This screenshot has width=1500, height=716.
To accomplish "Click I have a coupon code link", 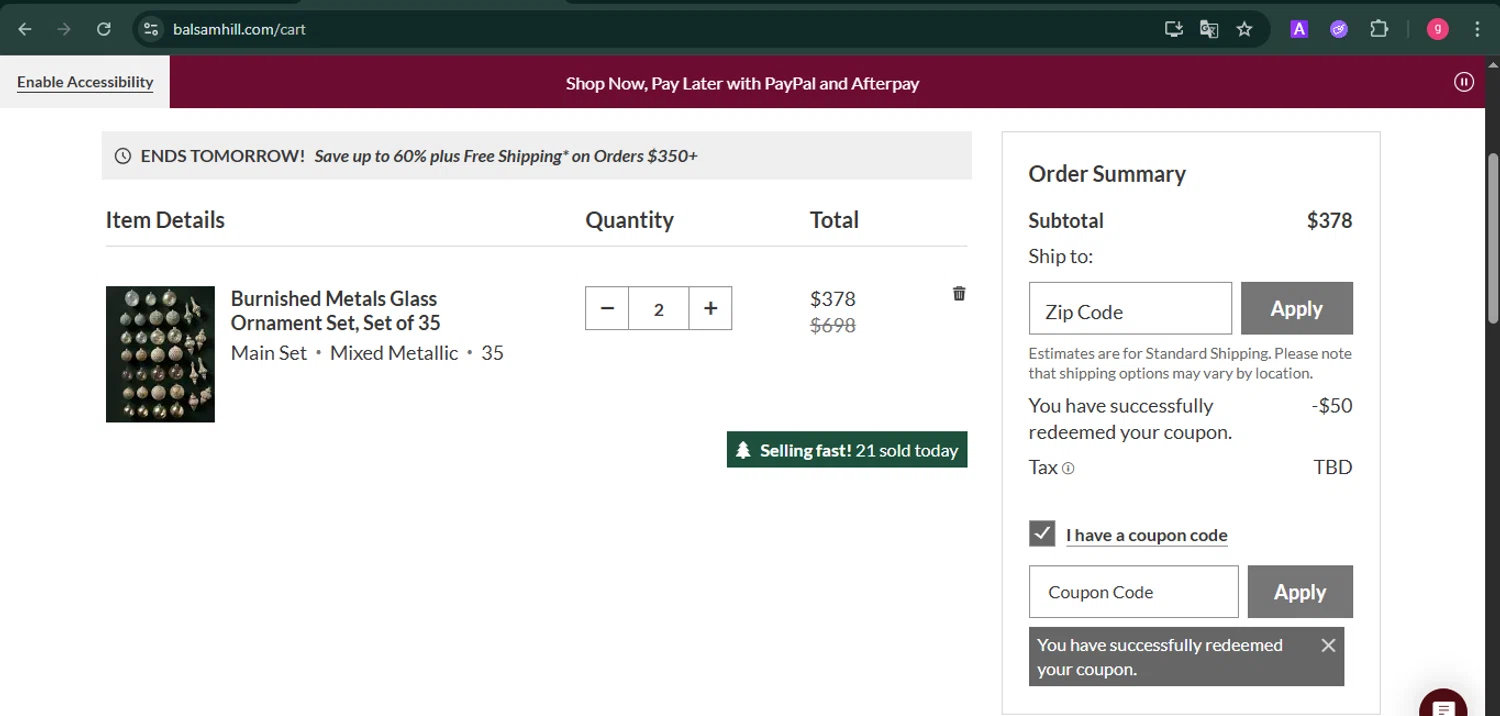I will coord(1147,535).
